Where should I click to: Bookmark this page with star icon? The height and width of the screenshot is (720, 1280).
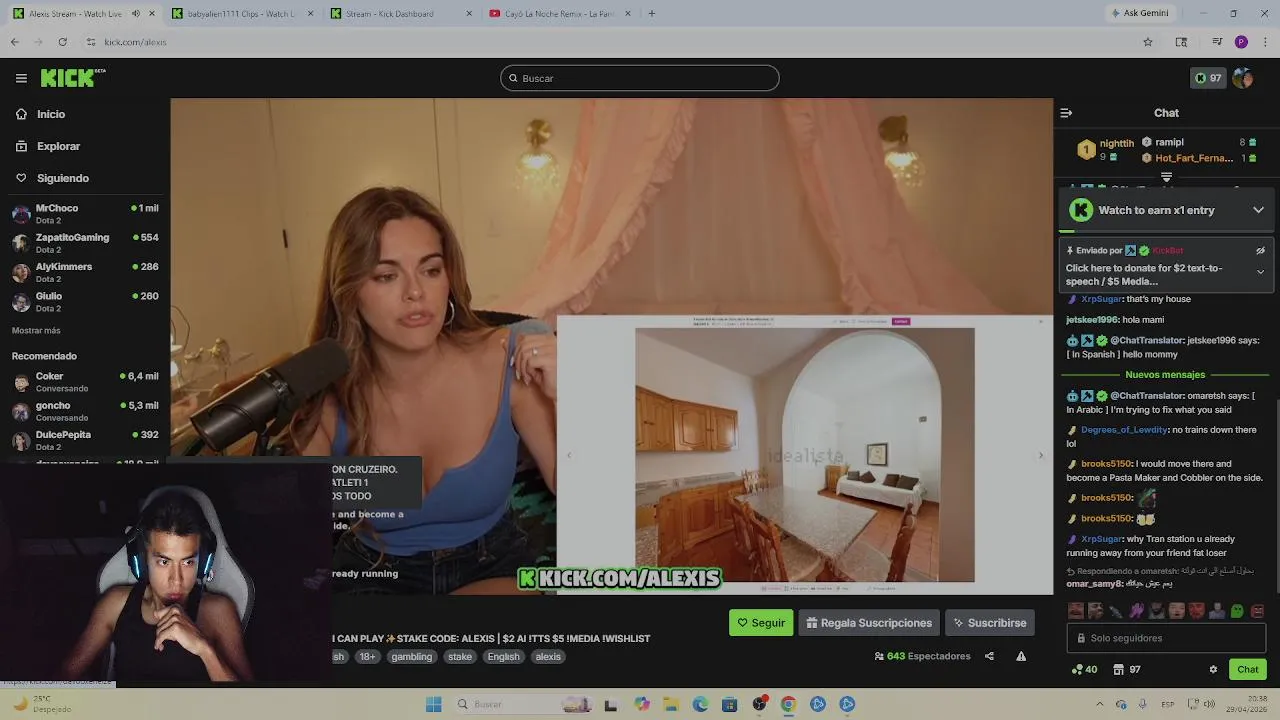1148,42
